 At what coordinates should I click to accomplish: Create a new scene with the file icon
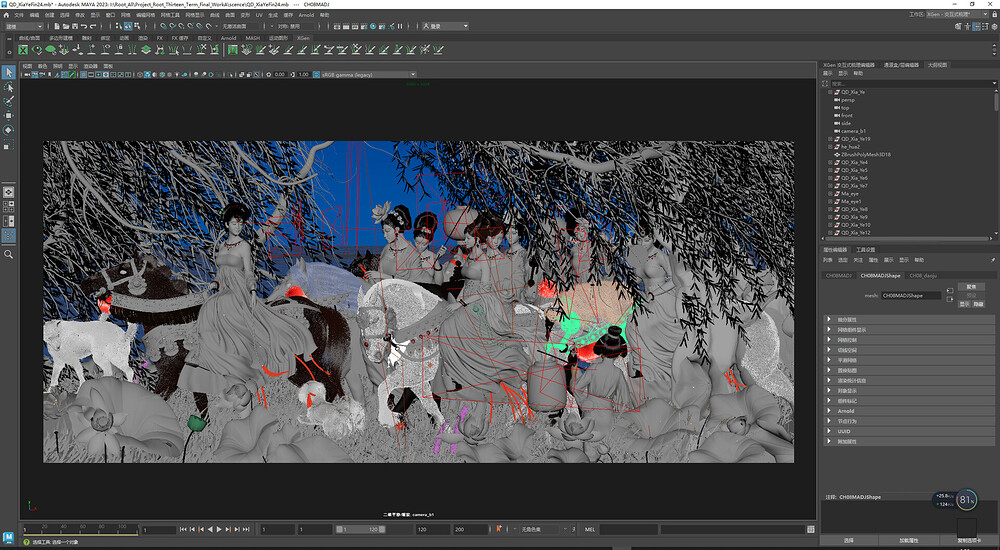tap(57, 26)
